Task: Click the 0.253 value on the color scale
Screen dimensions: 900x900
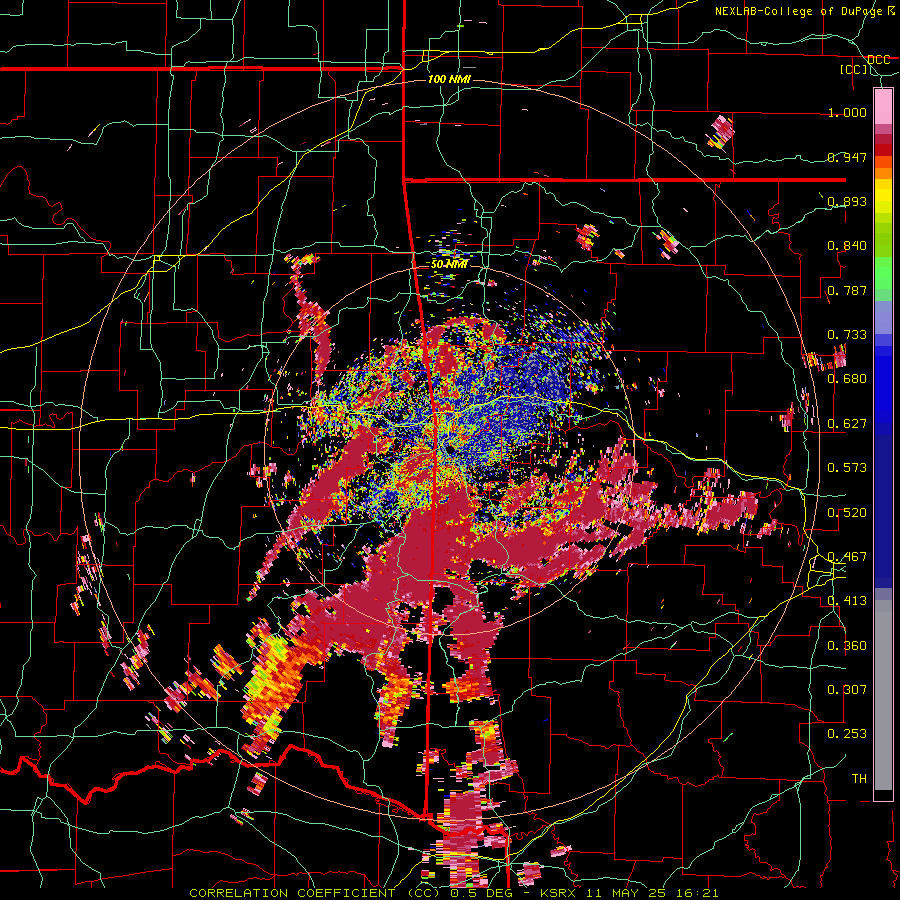Action: click(x=847, y=734)
